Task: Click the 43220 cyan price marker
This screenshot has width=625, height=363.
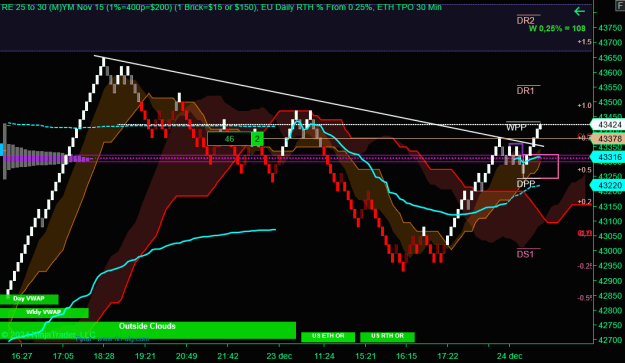Action: 607,185
